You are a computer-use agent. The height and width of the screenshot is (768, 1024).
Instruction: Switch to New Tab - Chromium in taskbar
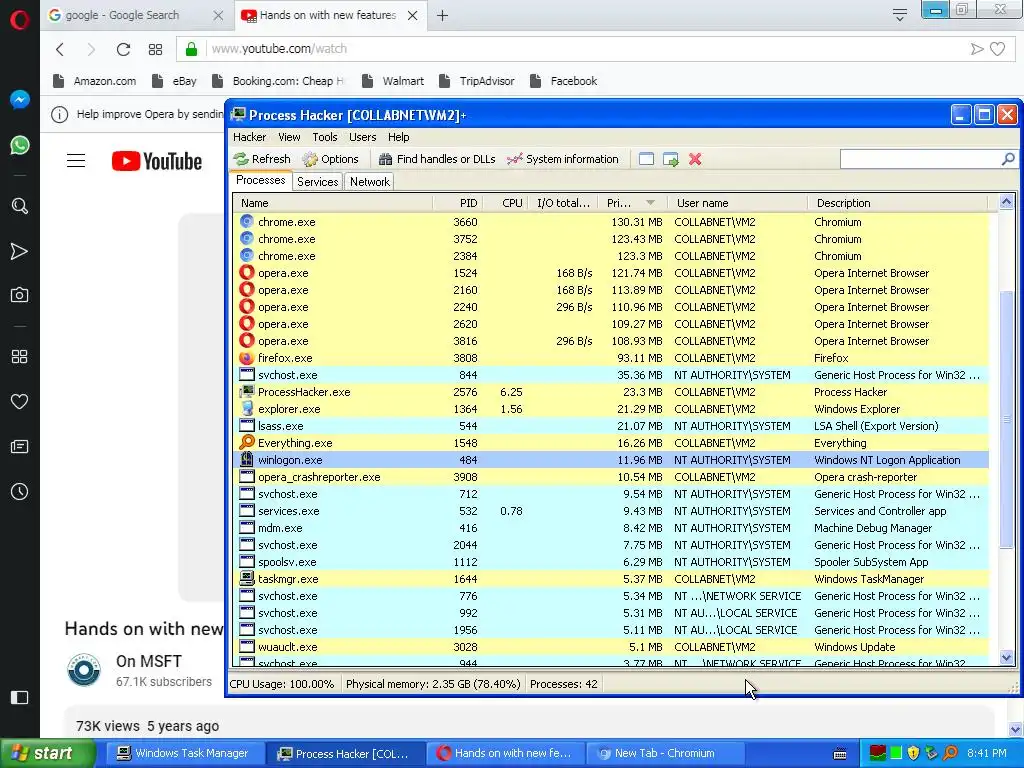(x=665, y=753)
